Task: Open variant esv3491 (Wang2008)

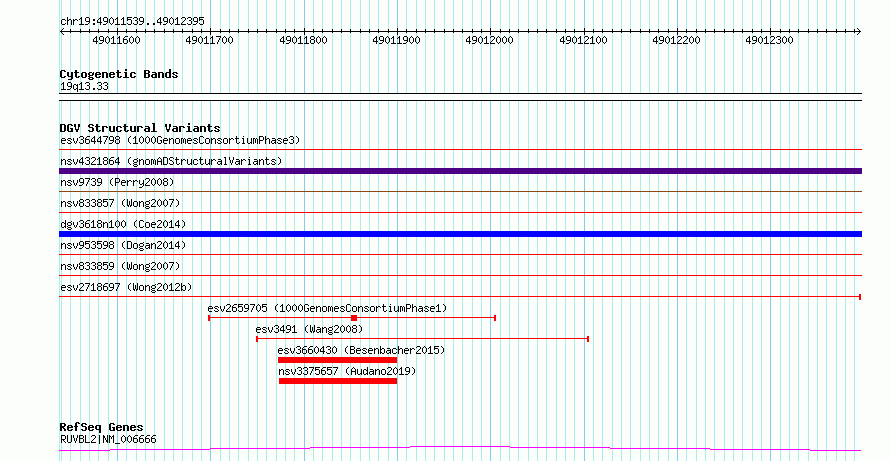Action: (309, 329)
